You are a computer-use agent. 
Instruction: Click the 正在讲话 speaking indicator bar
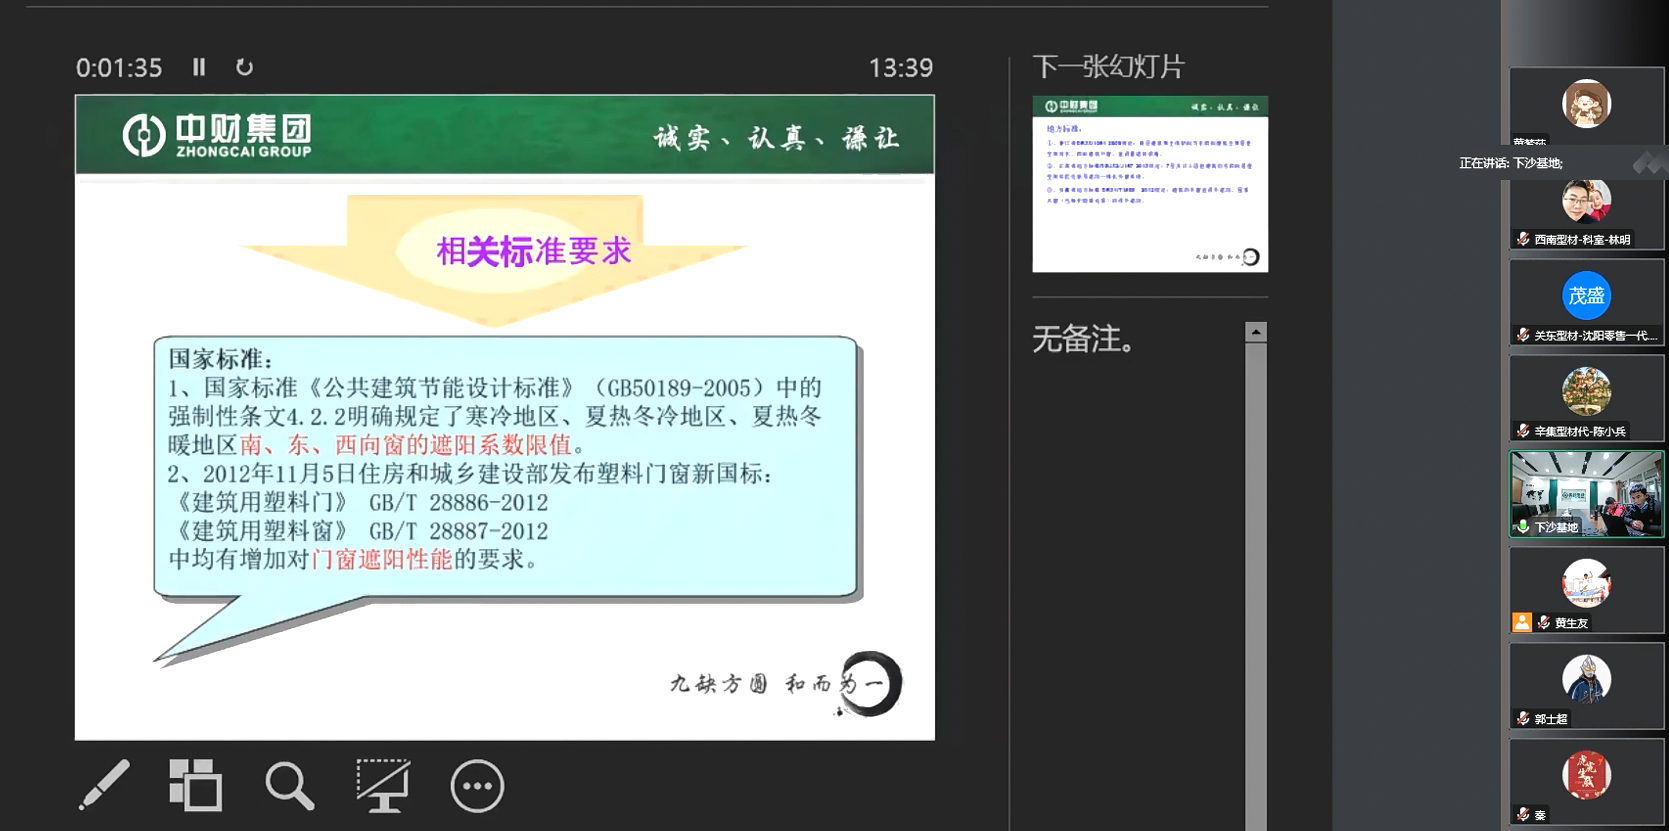[x=1510, y=163]
